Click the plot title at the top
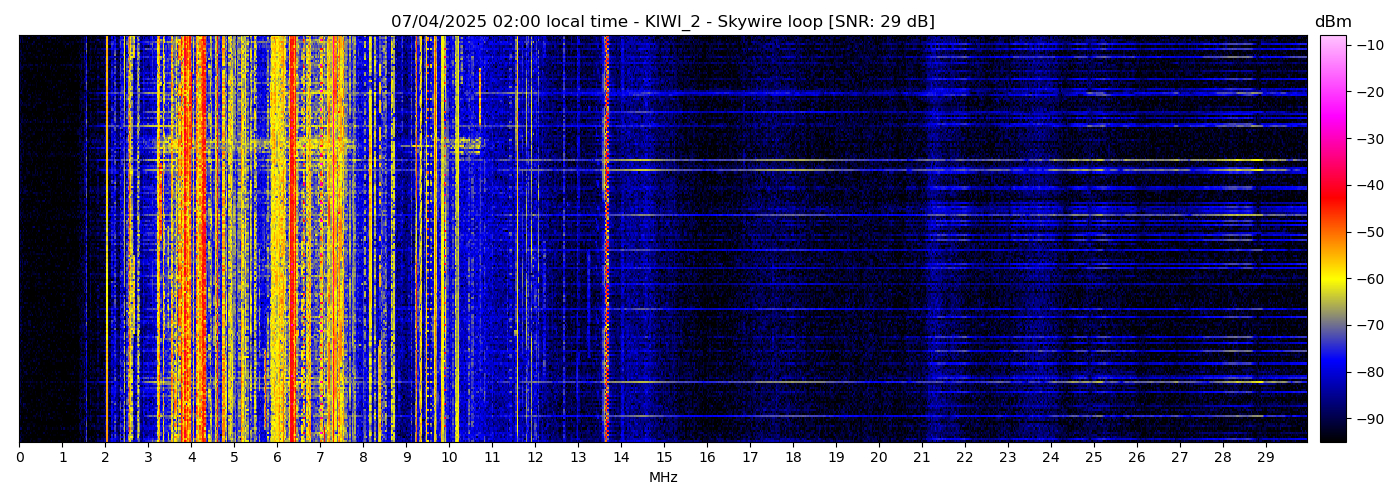 662,22
